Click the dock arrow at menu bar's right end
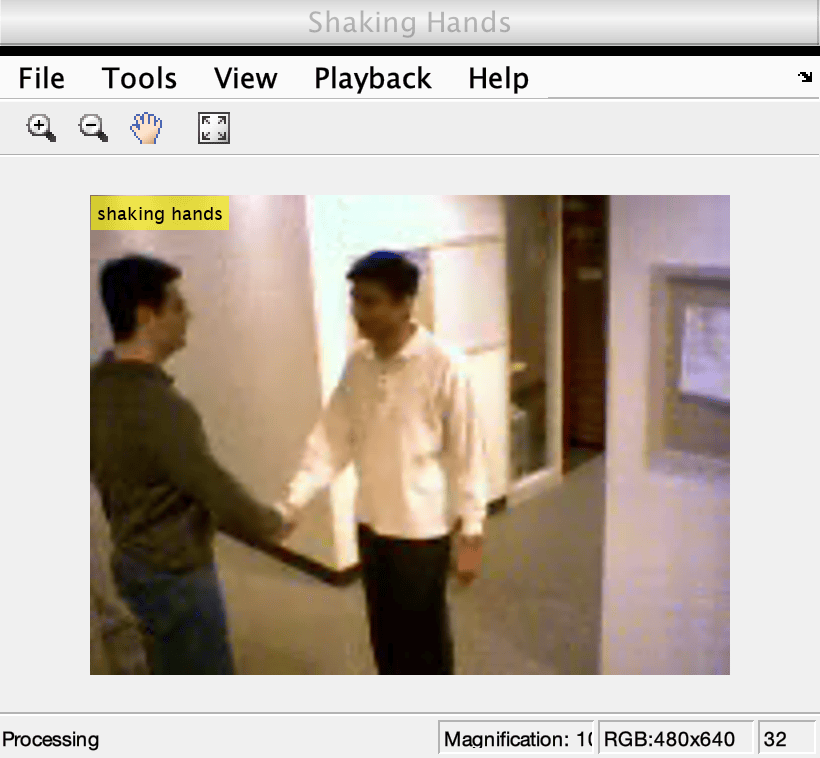 805,77
